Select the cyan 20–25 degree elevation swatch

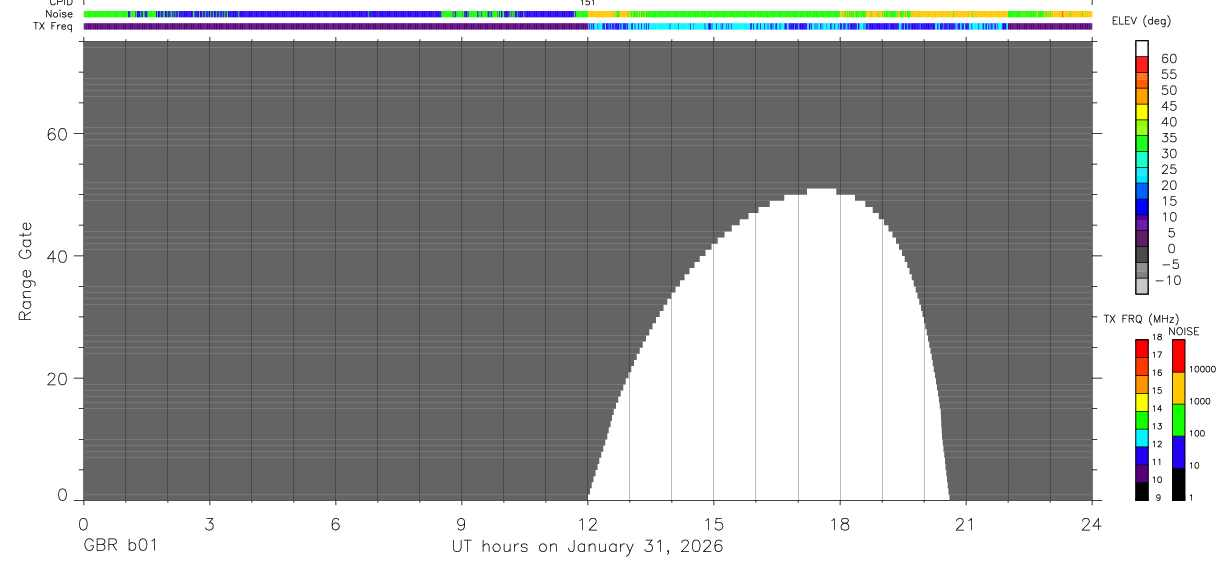coord(1142,176)
